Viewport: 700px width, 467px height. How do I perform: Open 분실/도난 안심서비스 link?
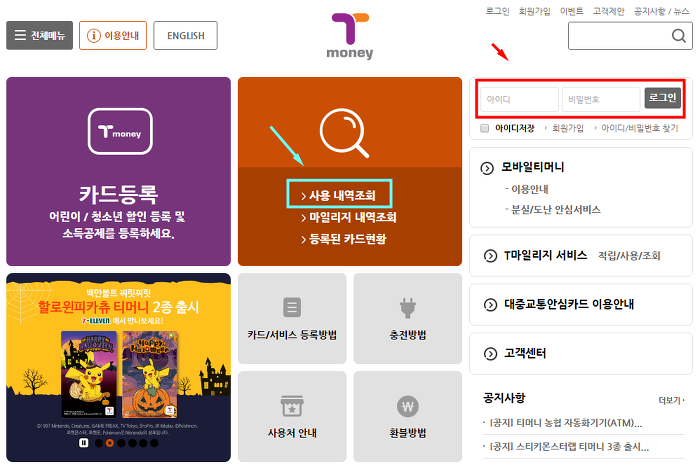point(556,209)
